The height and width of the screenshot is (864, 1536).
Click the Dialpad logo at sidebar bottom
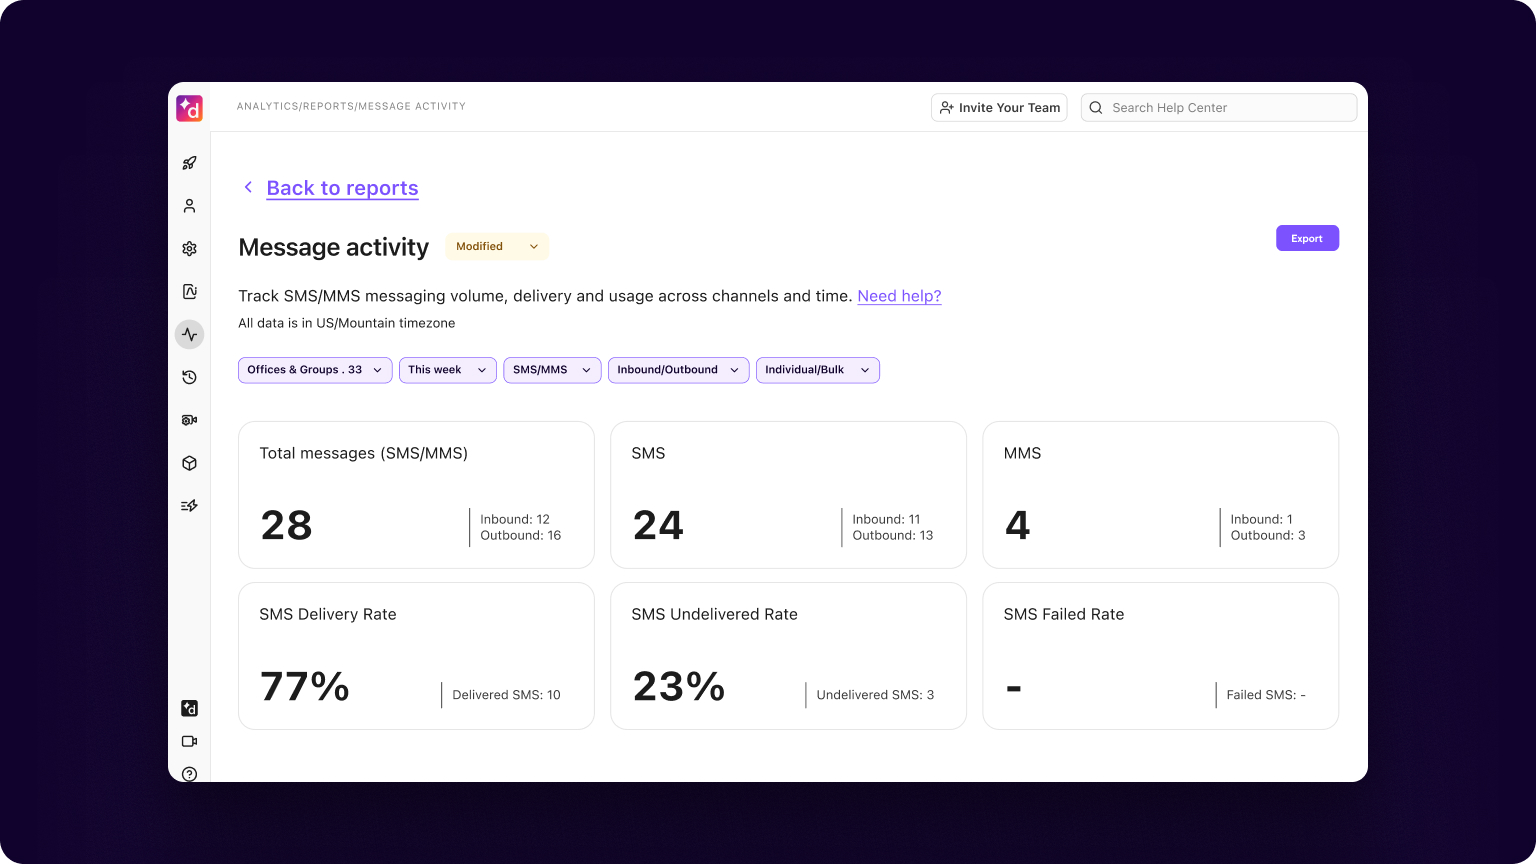coord(189,708)
